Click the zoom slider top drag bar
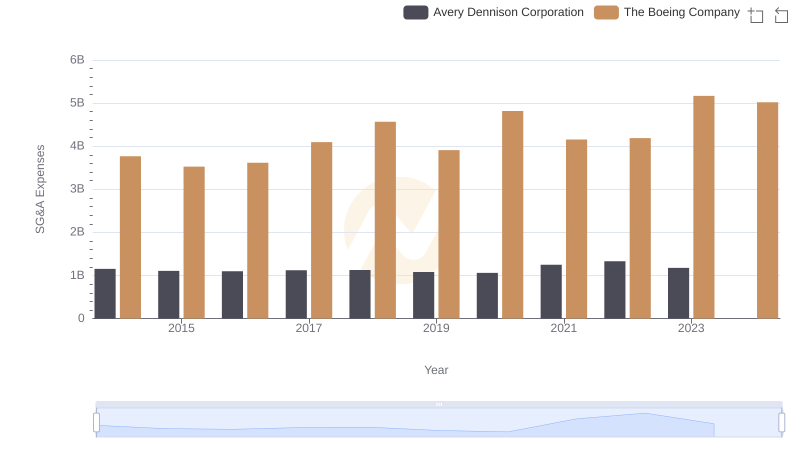The height and width of the screenshot is (461, 800). [x=439, y=404]
